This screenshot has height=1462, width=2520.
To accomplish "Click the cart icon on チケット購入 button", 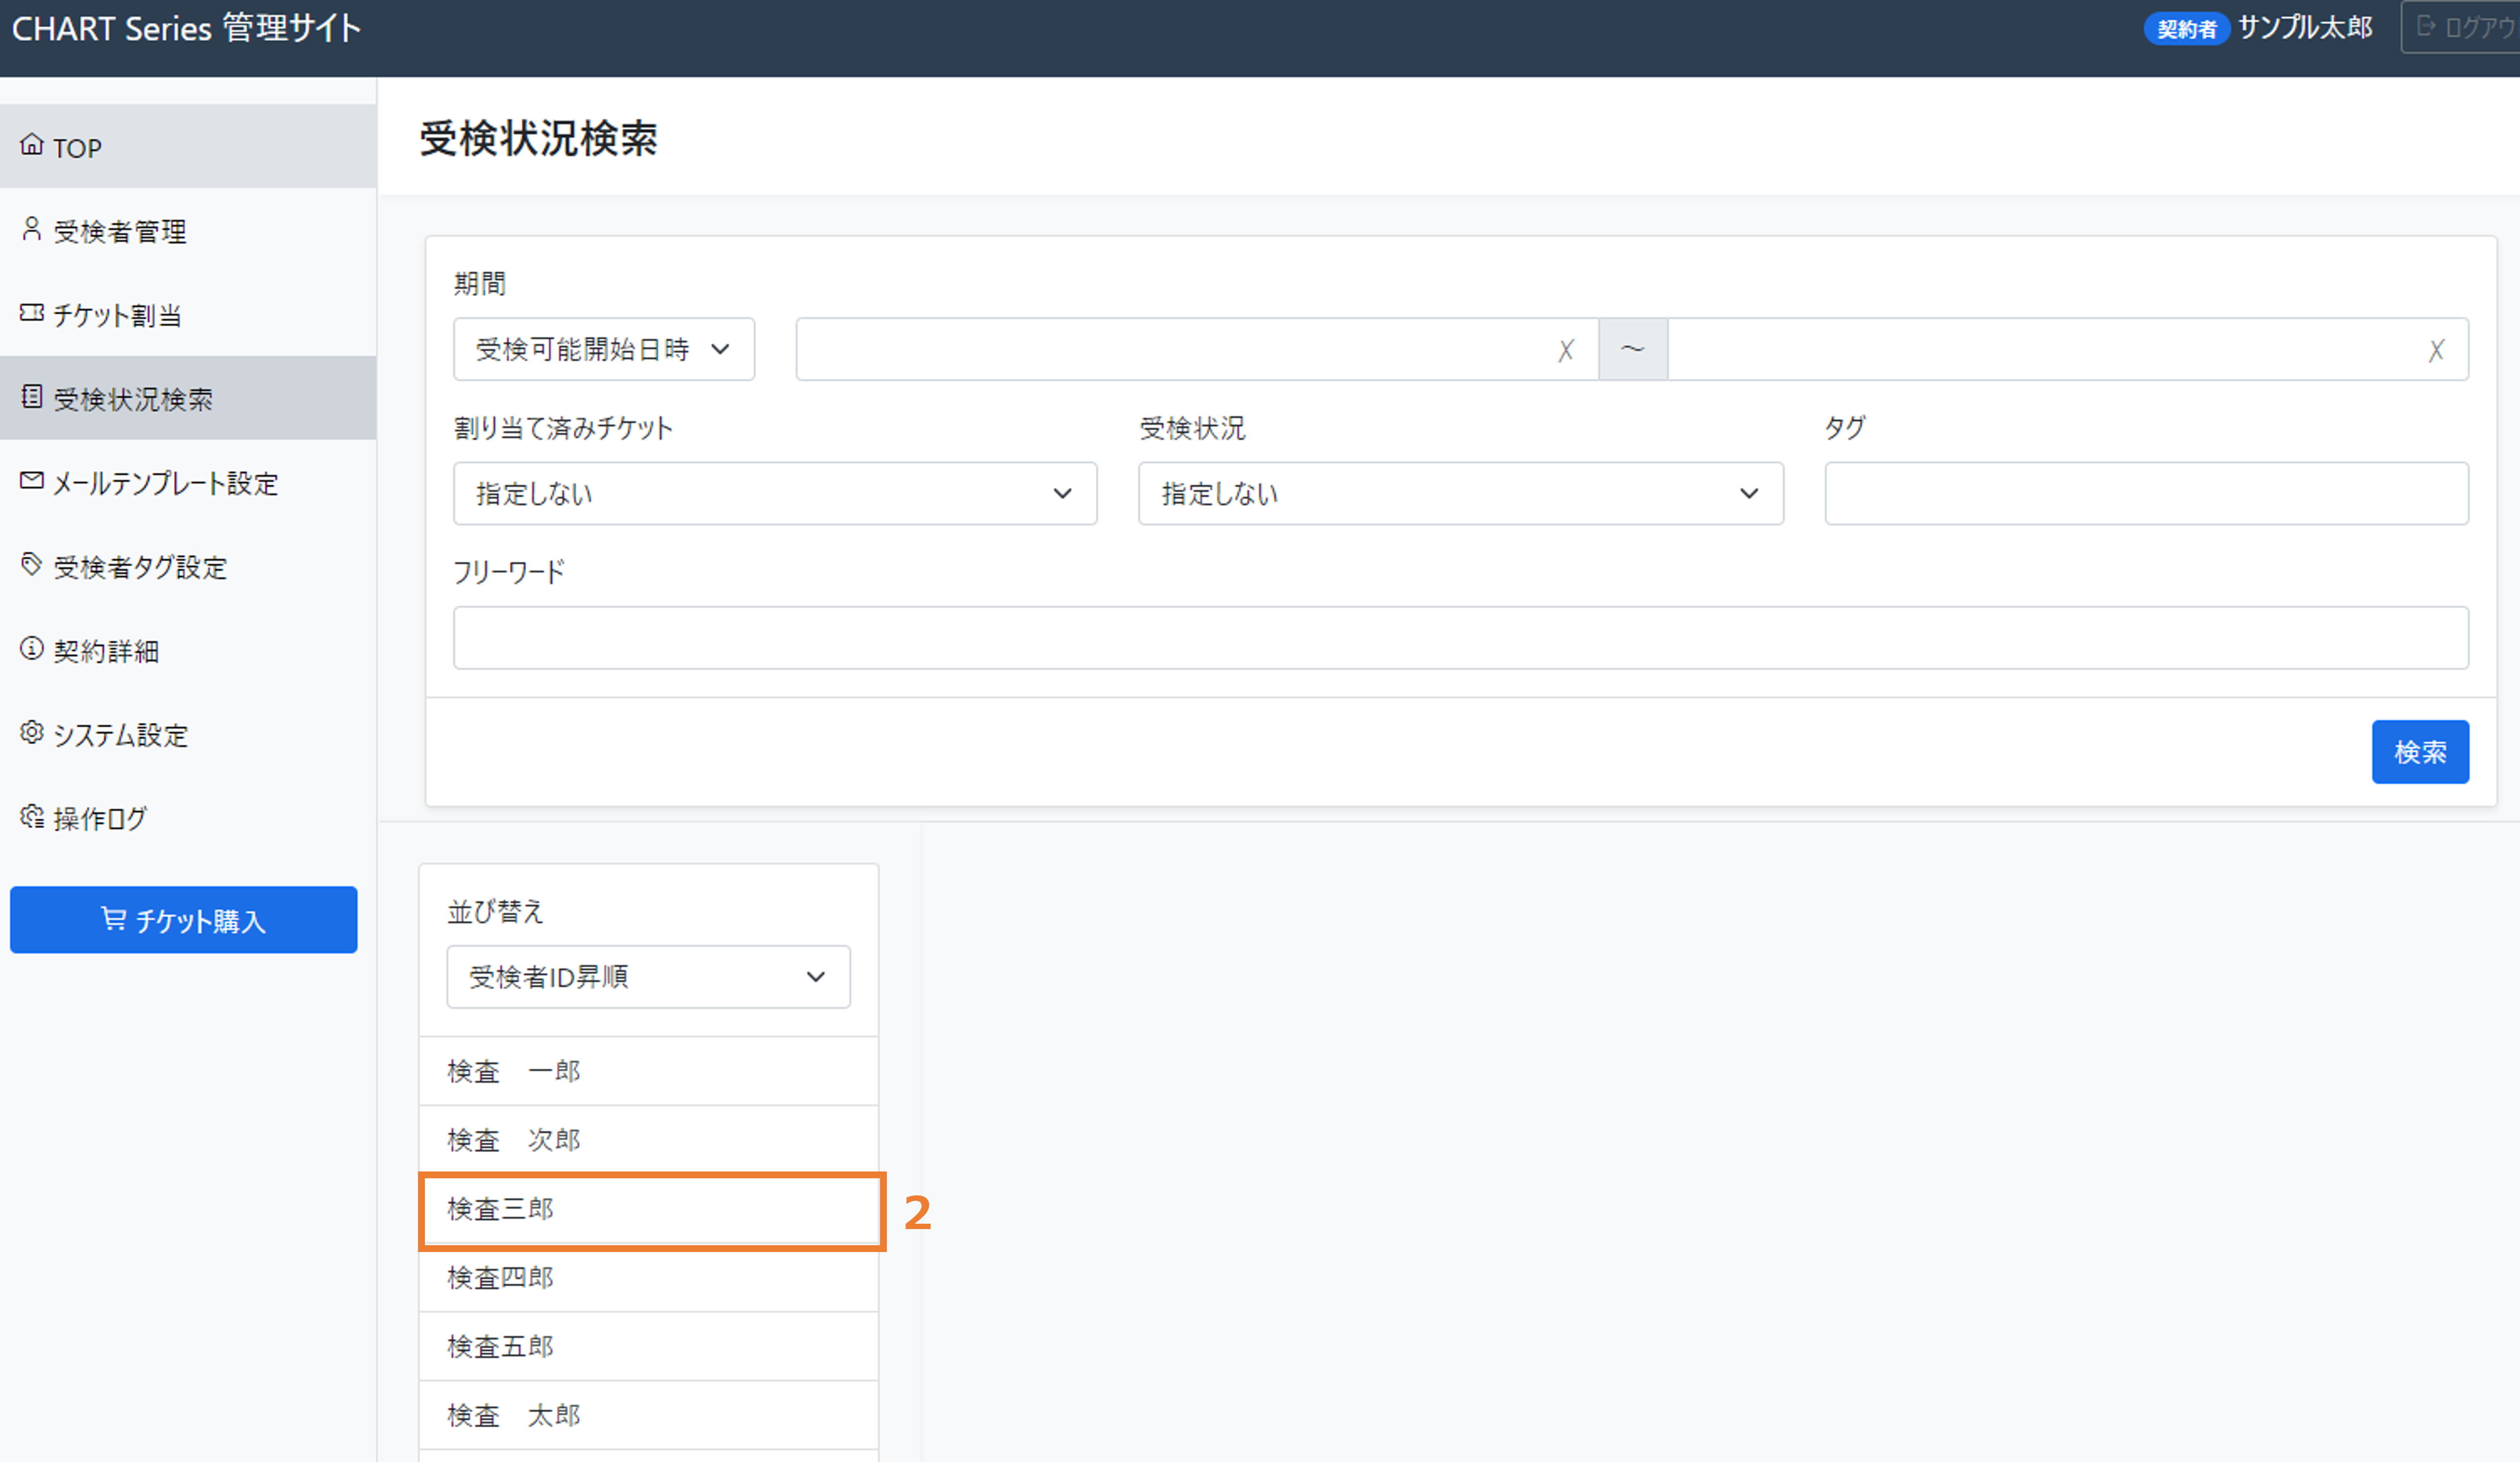I will tap(114, 919).
